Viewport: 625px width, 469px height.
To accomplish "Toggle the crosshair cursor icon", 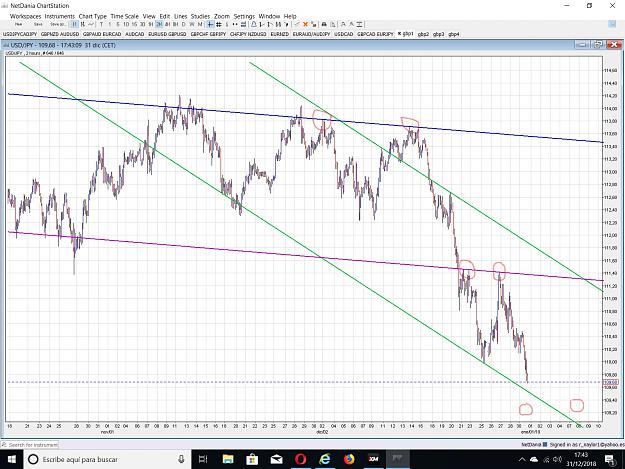I will pyautogui.click(x=210, y=24).
